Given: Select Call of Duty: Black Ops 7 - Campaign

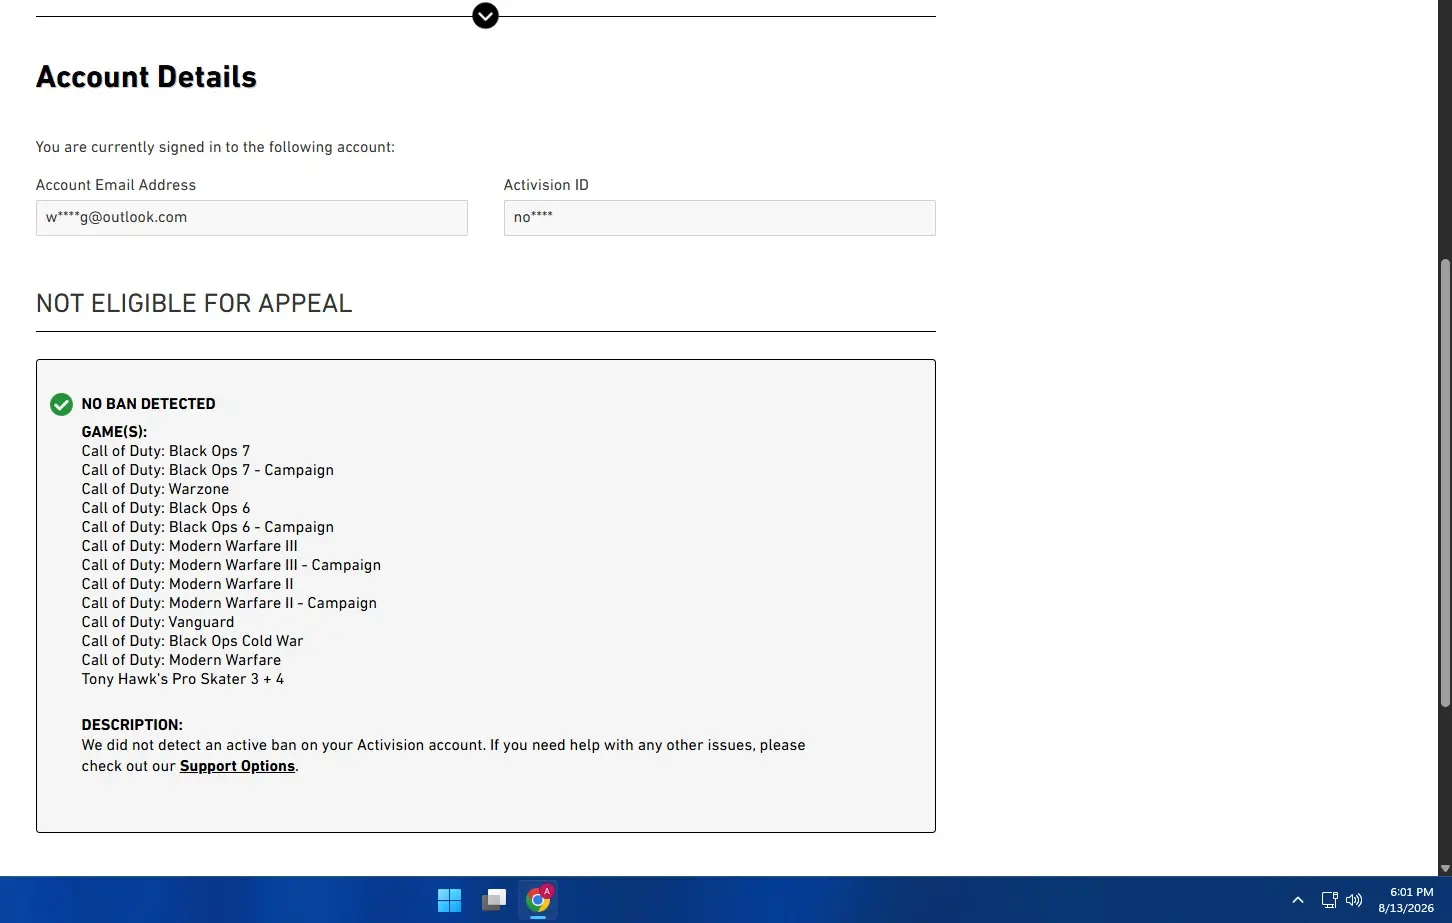Looking at the screenshot, I should pyautogui.click(x=208, y=470).
